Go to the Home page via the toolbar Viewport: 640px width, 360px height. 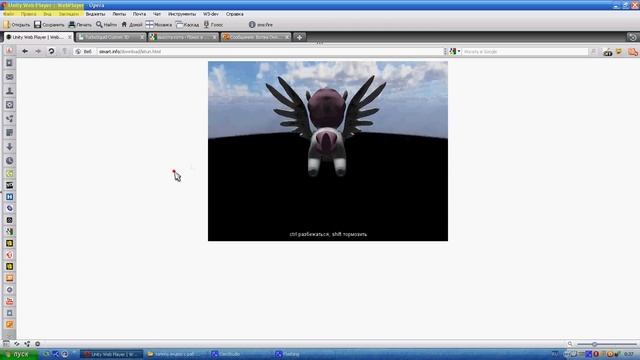coord(131,25)
